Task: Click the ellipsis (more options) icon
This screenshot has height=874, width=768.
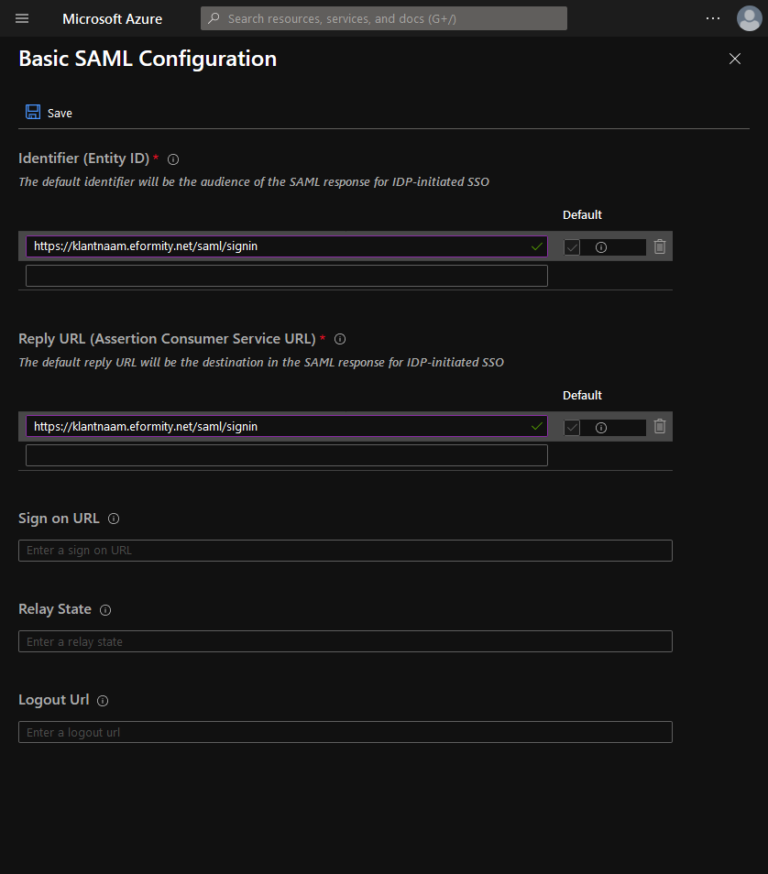Action: click(713, 18)
